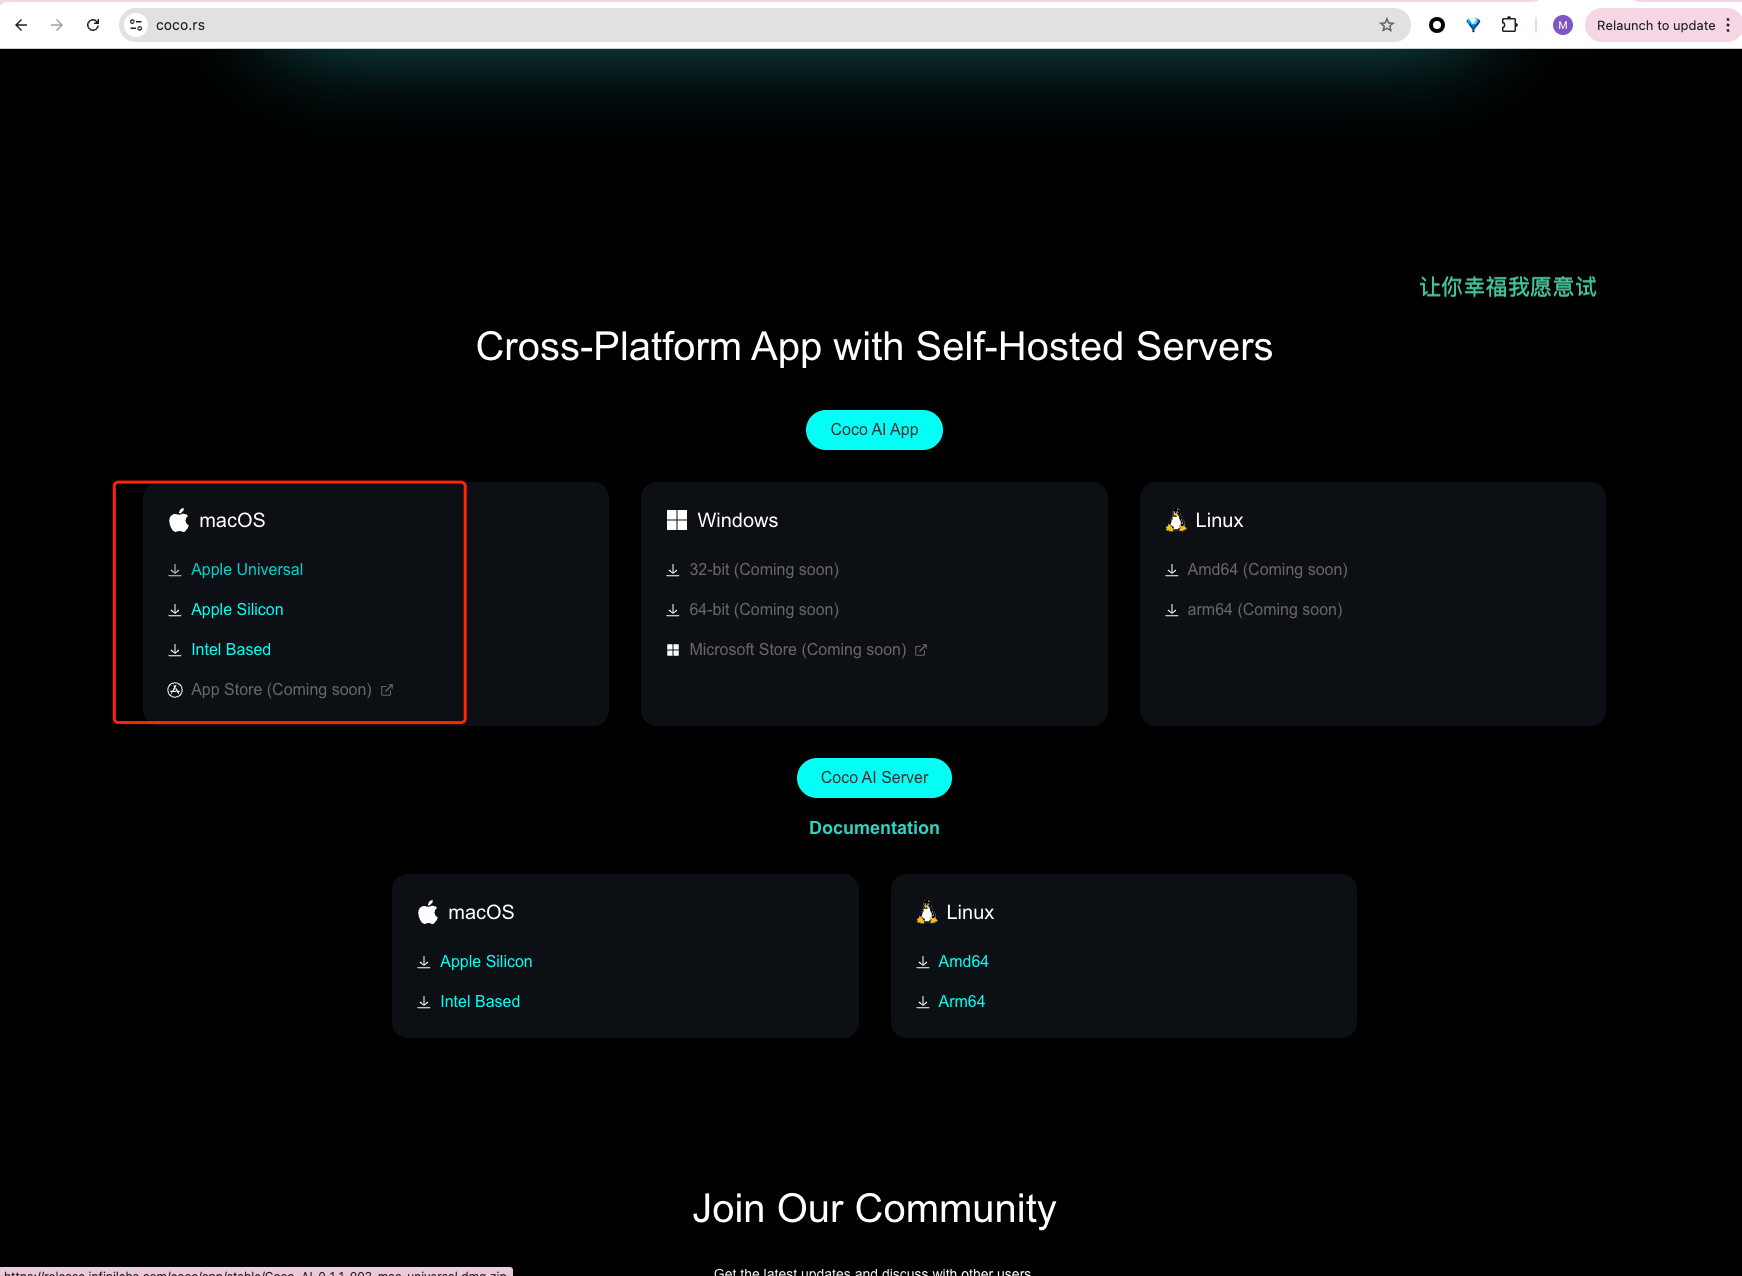This screenshot has height=1276, width=1742.
Task: Download the Apple Universal app build
Action: [x=246, y=570]
